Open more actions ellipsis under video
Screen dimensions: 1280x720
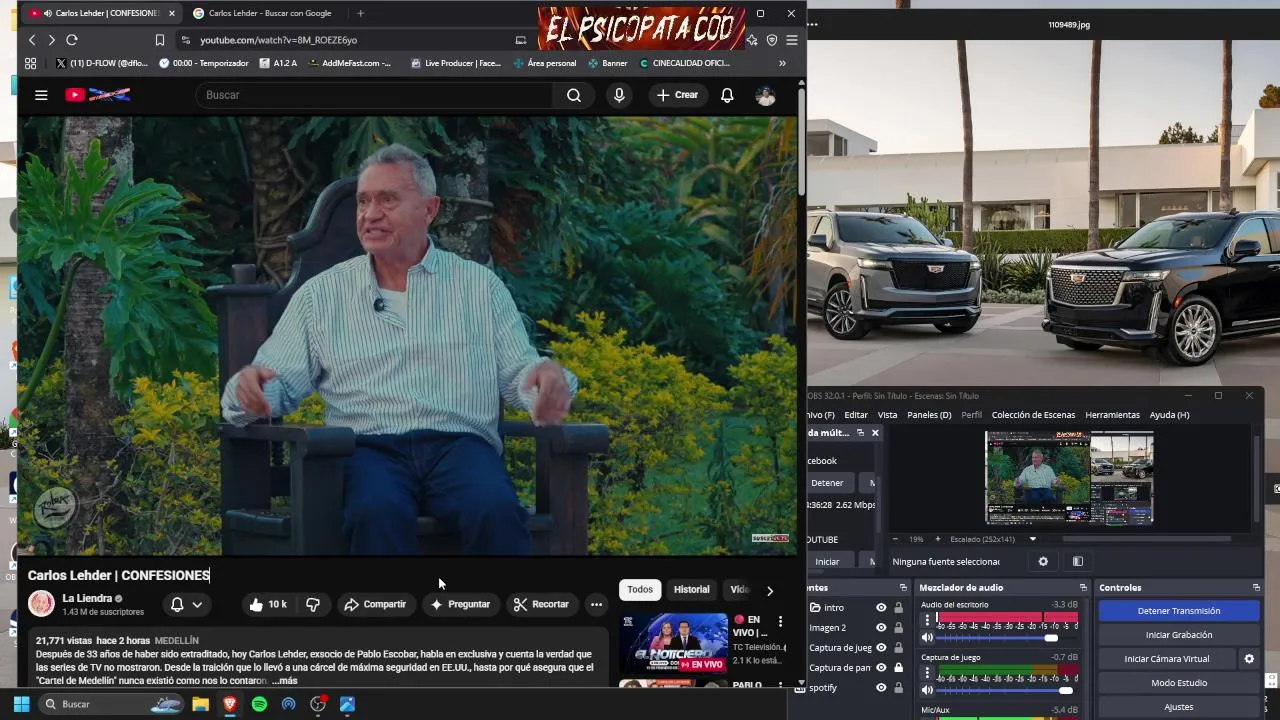596,604
